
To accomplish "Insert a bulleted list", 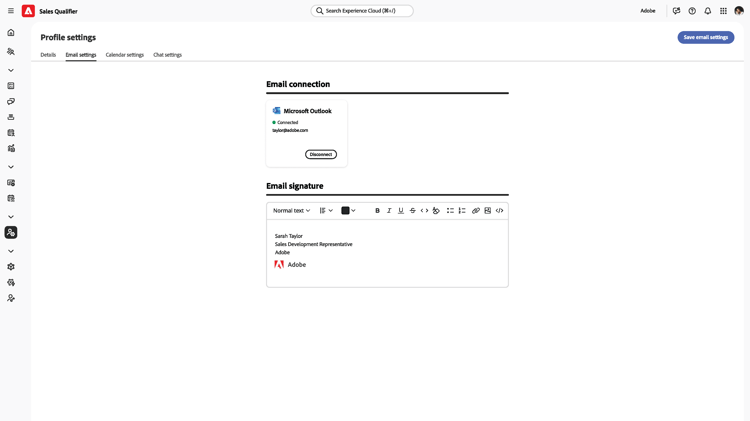I will 450,210.
